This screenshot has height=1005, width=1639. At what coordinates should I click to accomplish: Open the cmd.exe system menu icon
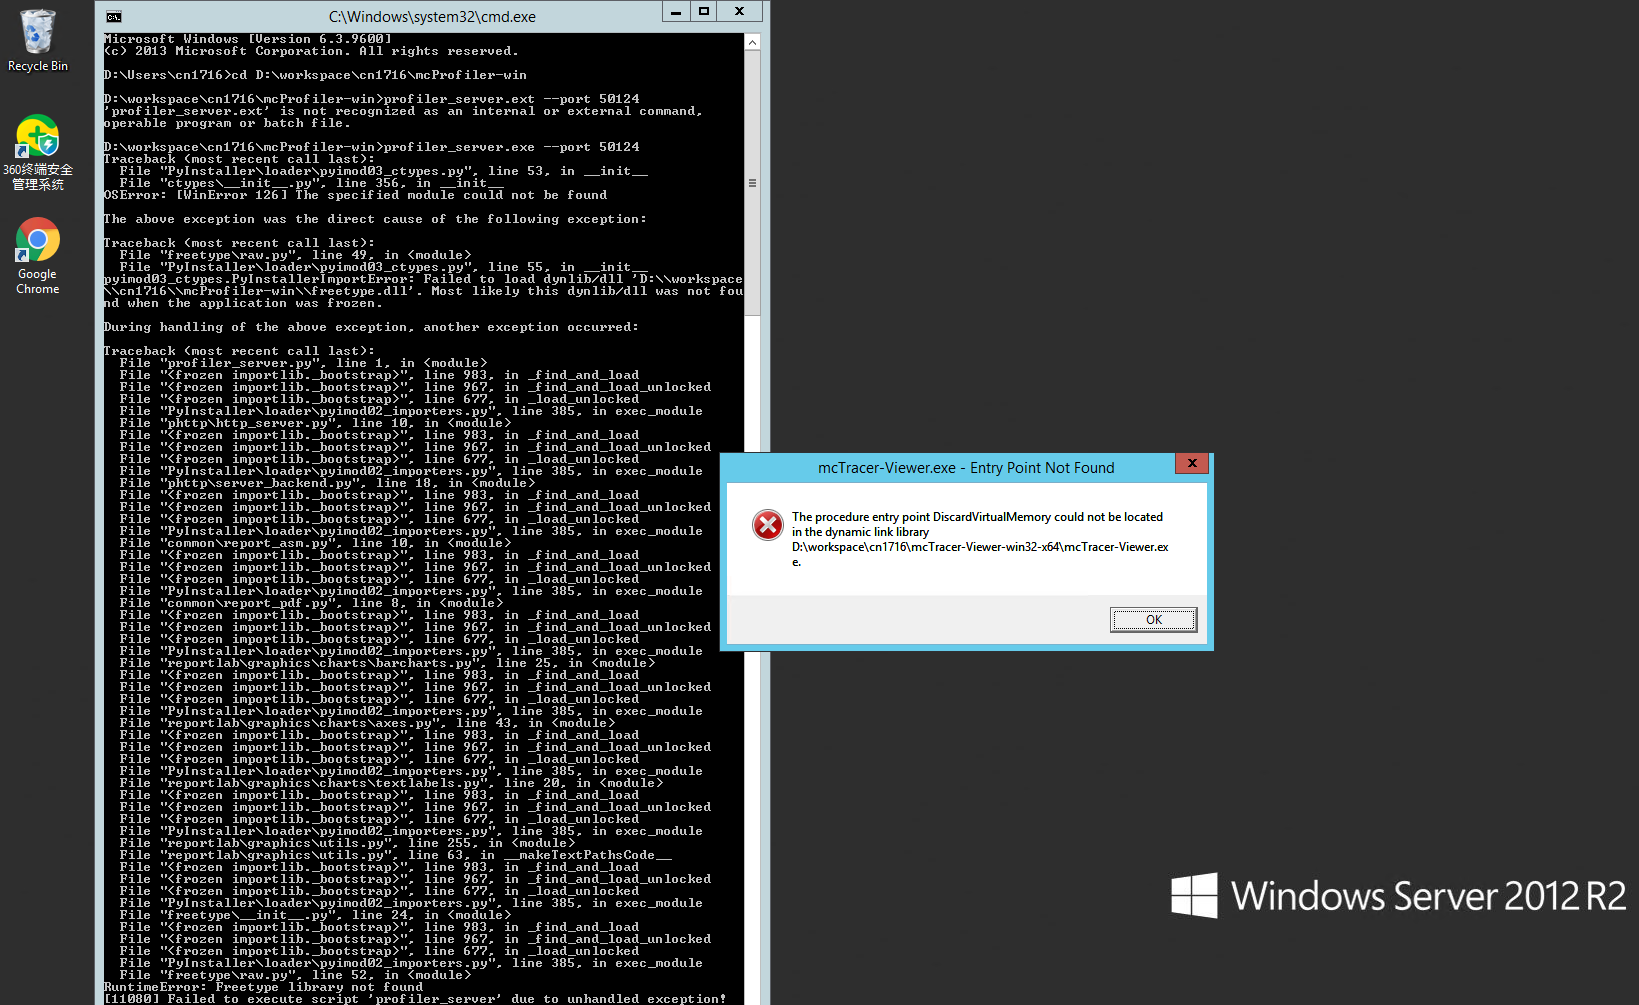pyautogui.click(x=114, y=16)
